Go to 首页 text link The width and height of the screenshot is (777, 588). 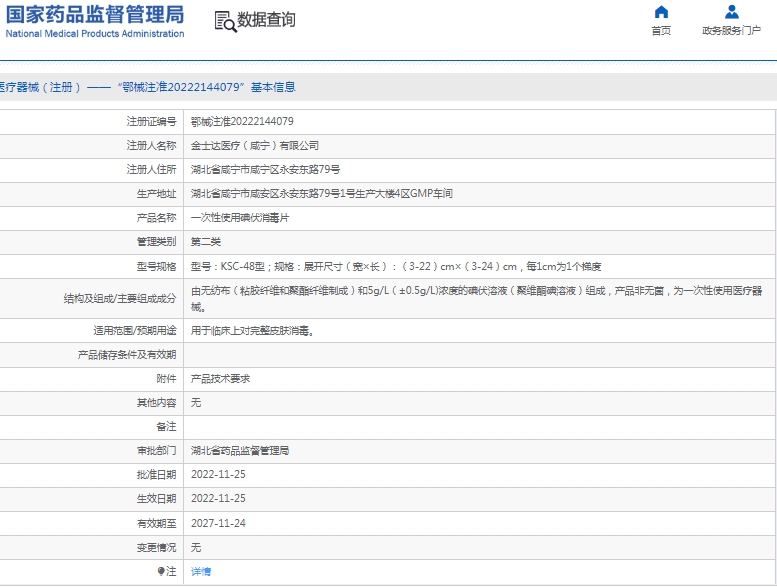point(660,31)
